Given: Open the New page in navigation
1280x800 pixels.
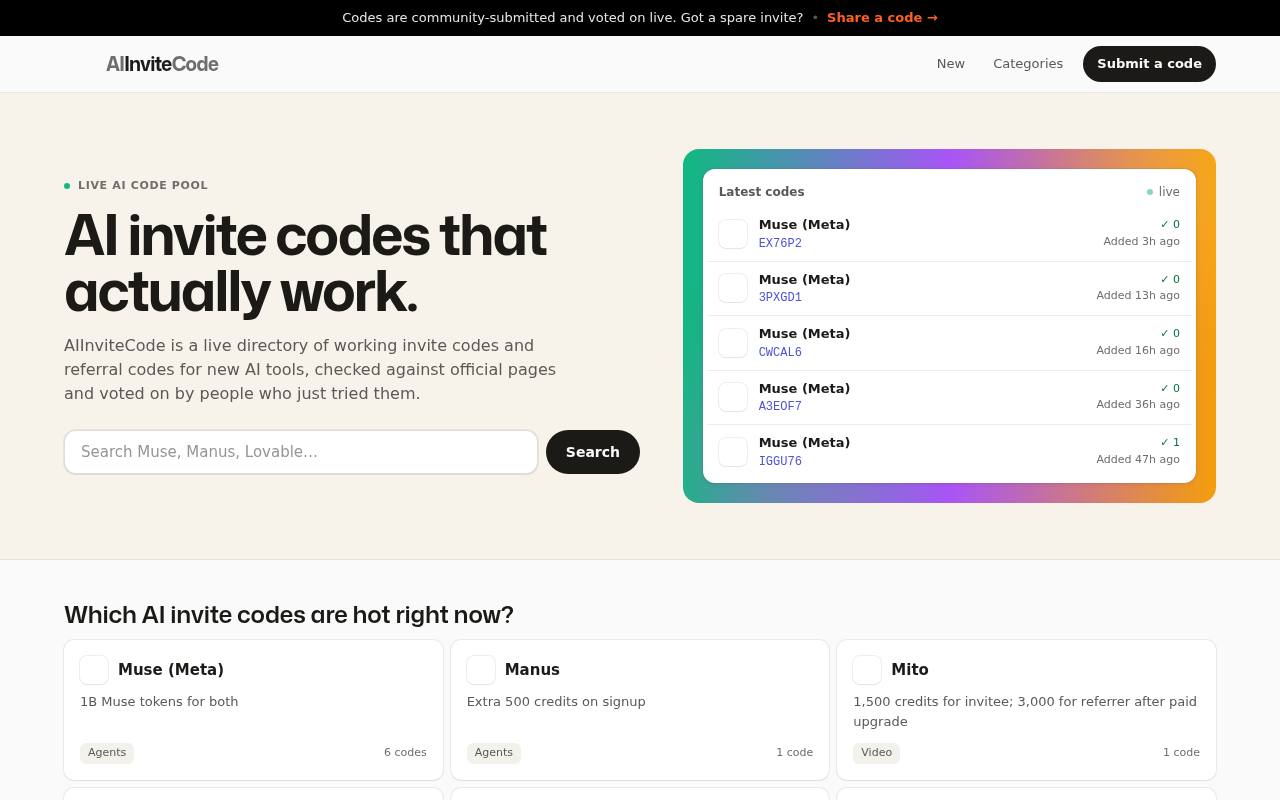Looking at the screenshot, I should (951, 64).
